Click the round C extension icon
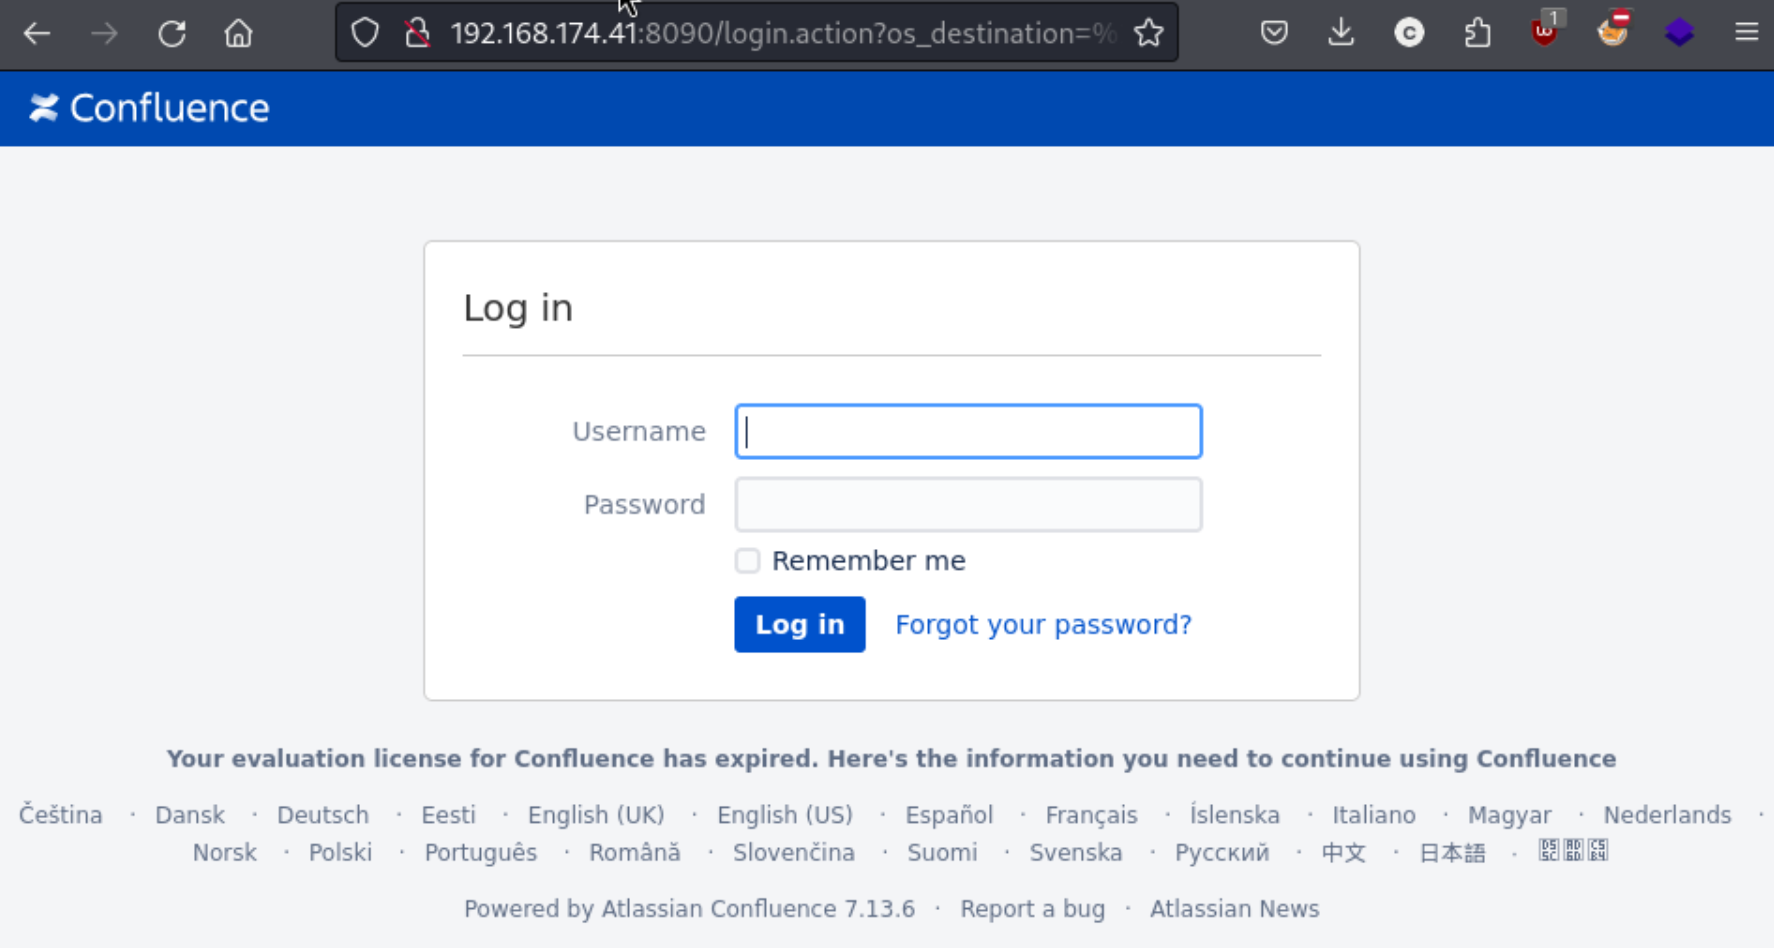The width and height of the screenshot is (1774, 948). 1409,33
